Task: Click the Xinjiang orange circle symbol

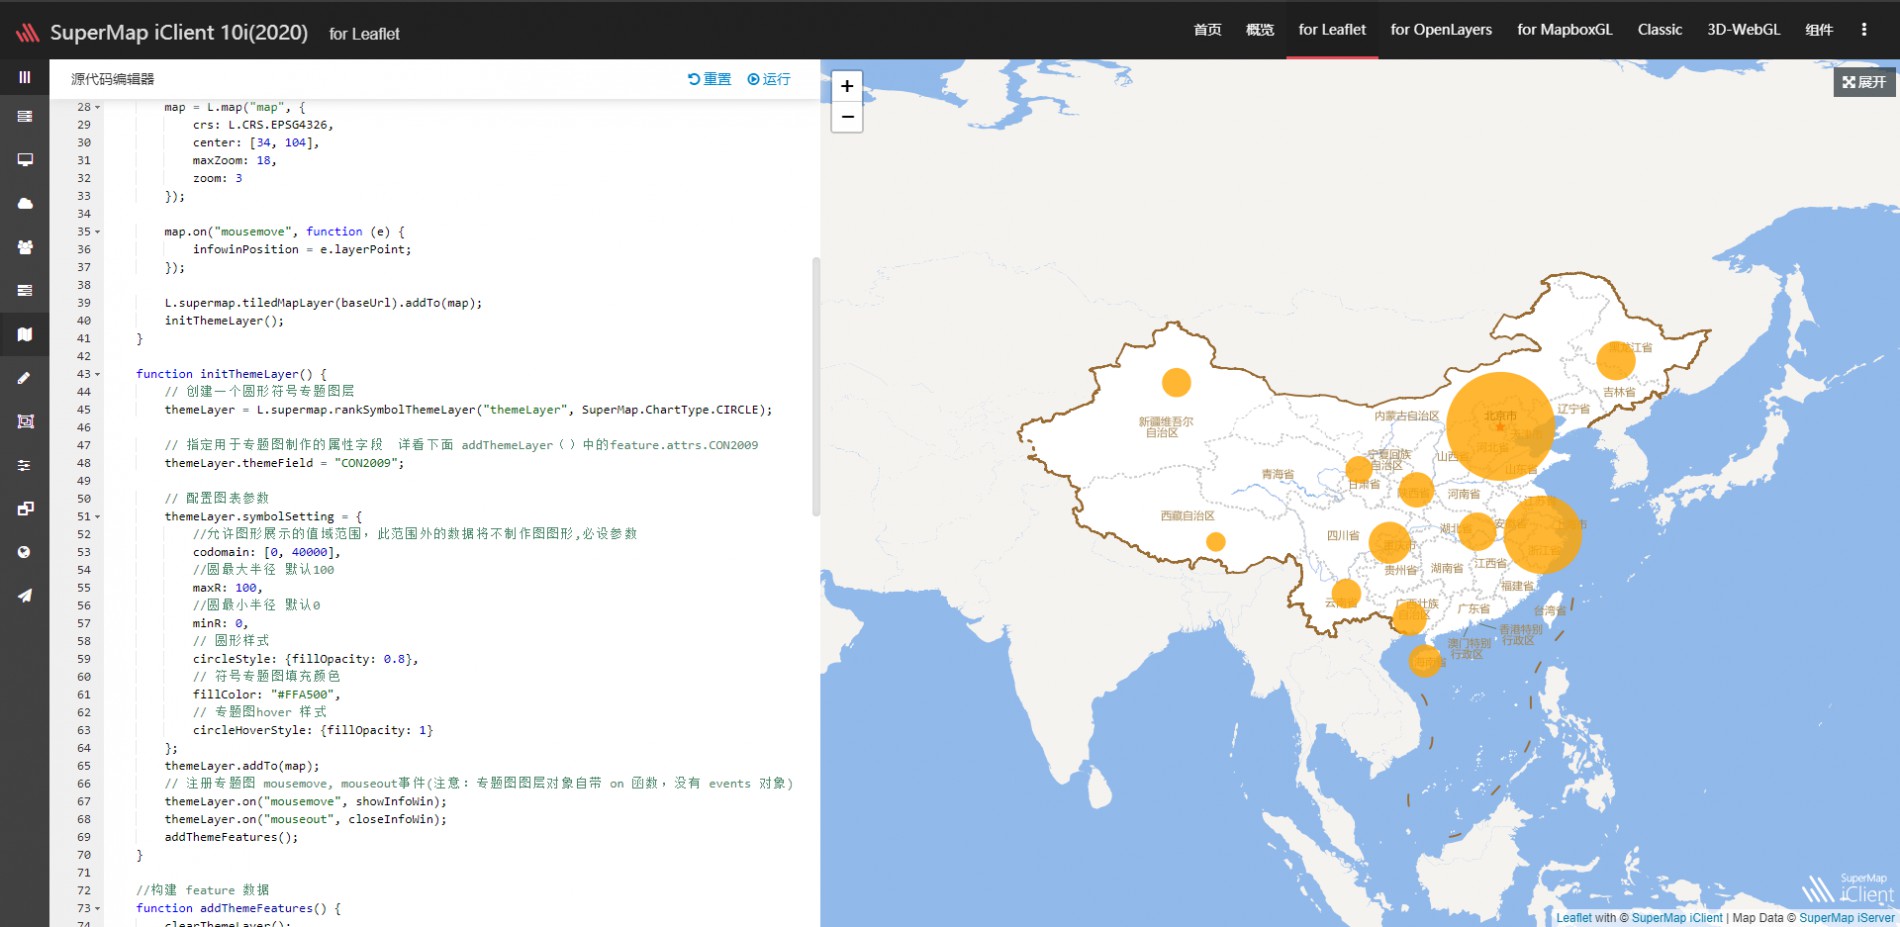Action: pos(1177,382)
